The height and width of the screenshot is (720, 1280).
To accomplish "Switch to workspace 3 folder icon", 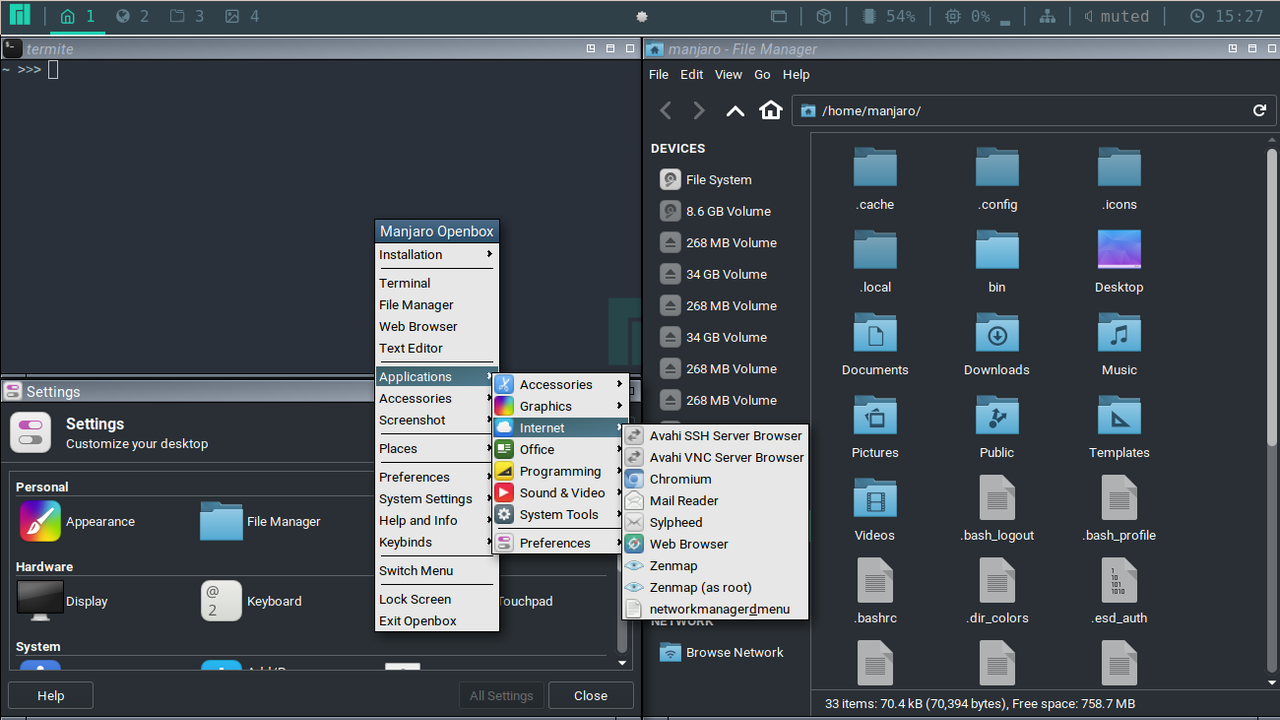I will [x=177, y=16].
